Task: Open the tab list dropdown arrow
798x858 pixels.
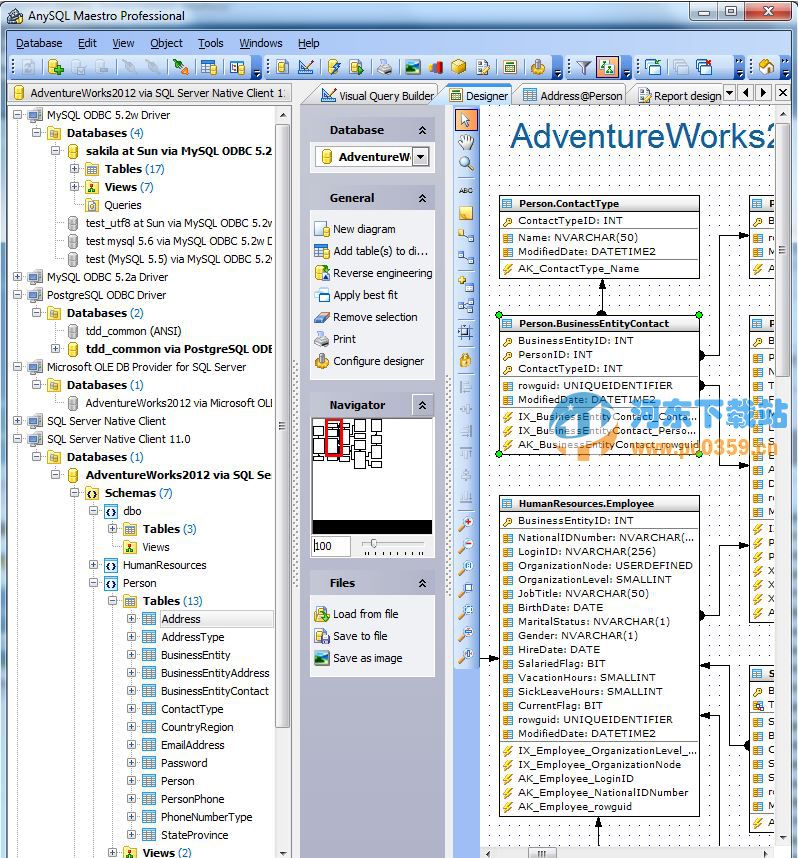Action: 729,92
